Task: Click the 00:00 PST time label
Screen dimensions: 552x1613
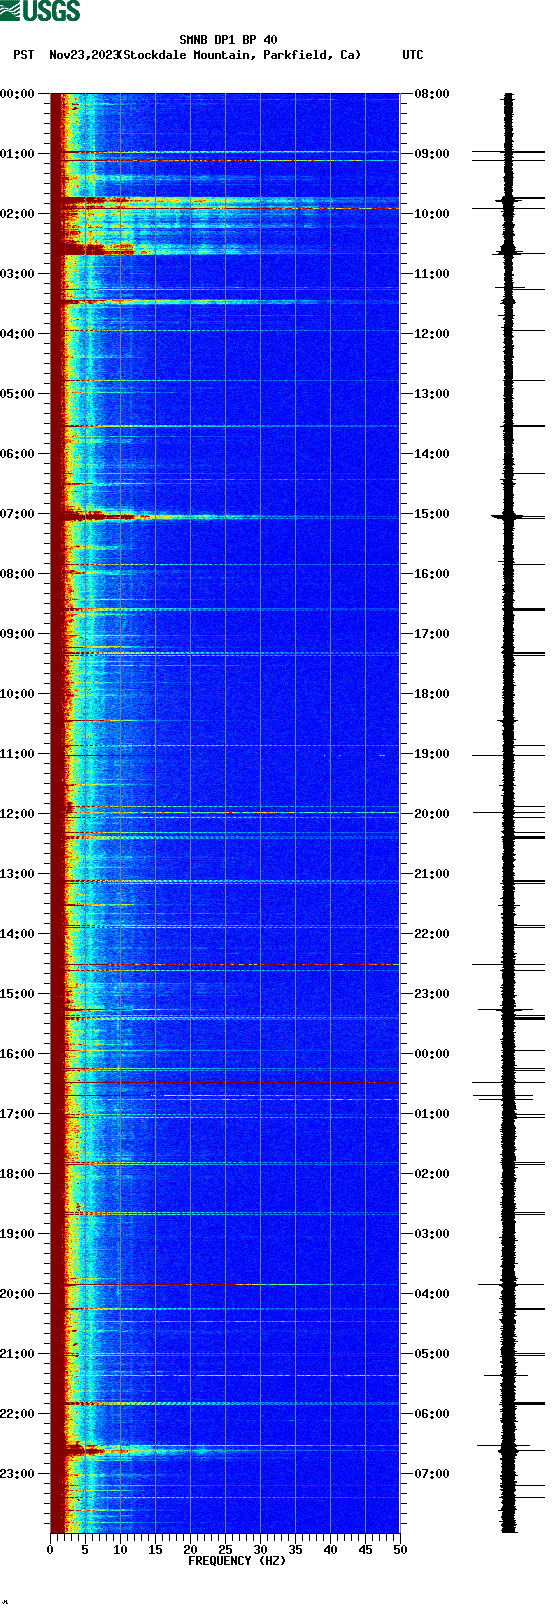Action: tap(18, 94)
